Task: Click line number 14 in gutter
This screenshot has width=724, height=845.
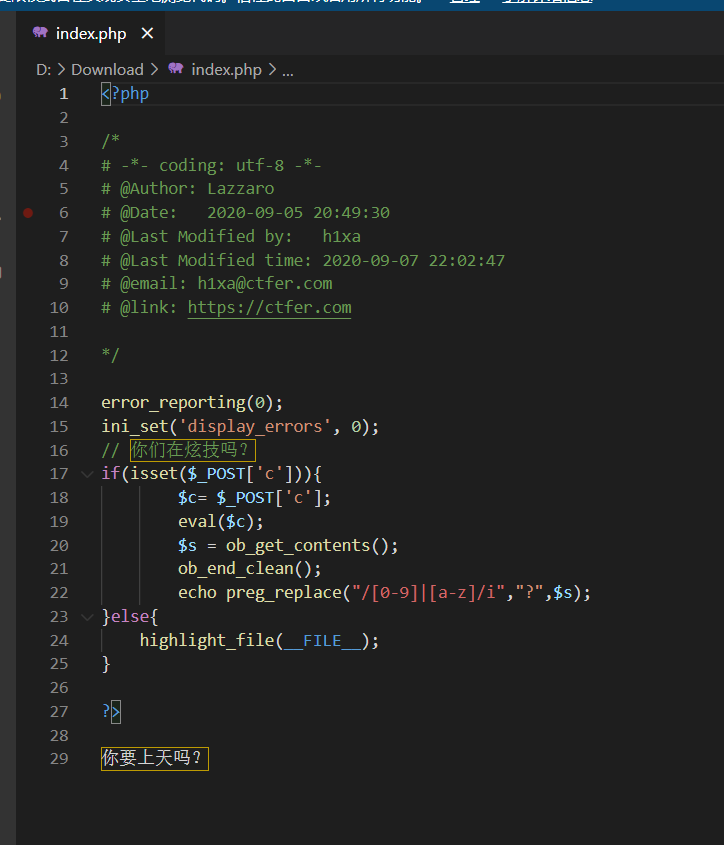Action: point(59,403)
